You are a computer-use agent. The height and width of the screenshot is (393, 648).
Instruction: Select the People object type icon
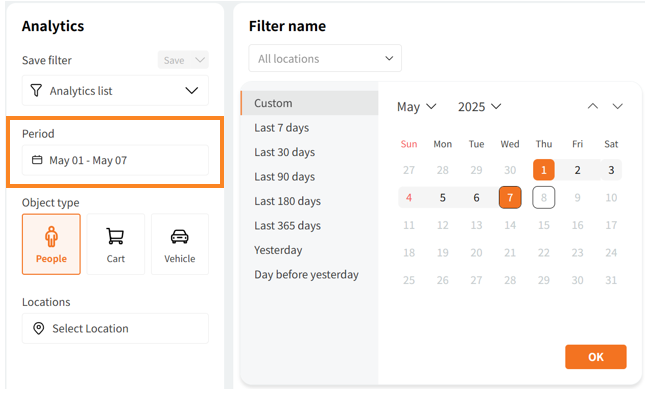(x=51, y=236)
